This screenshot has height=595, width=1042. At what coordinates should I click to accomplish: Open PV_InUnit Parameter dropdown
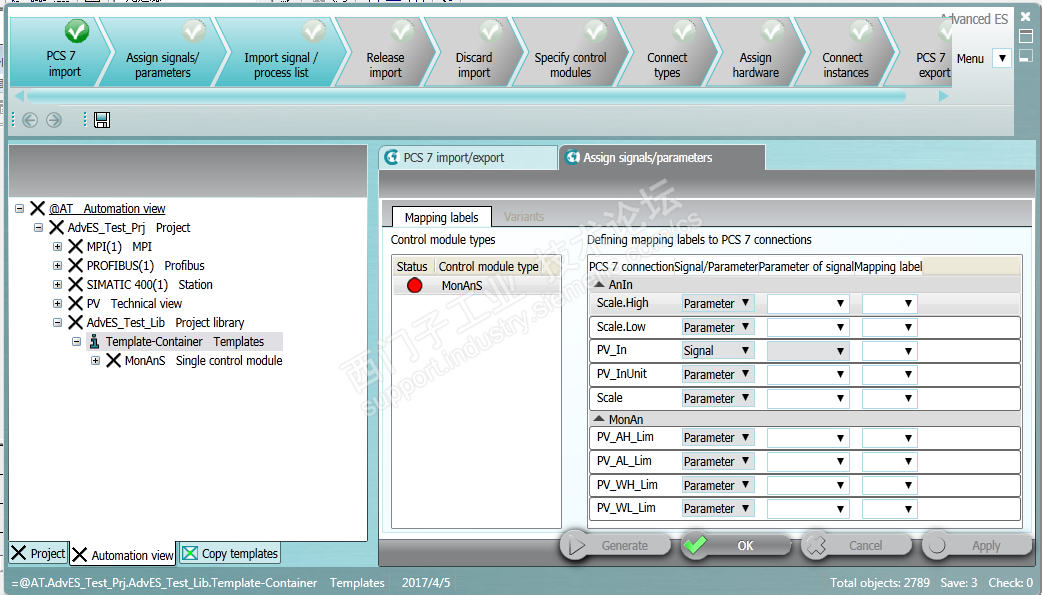coord(718,374)
